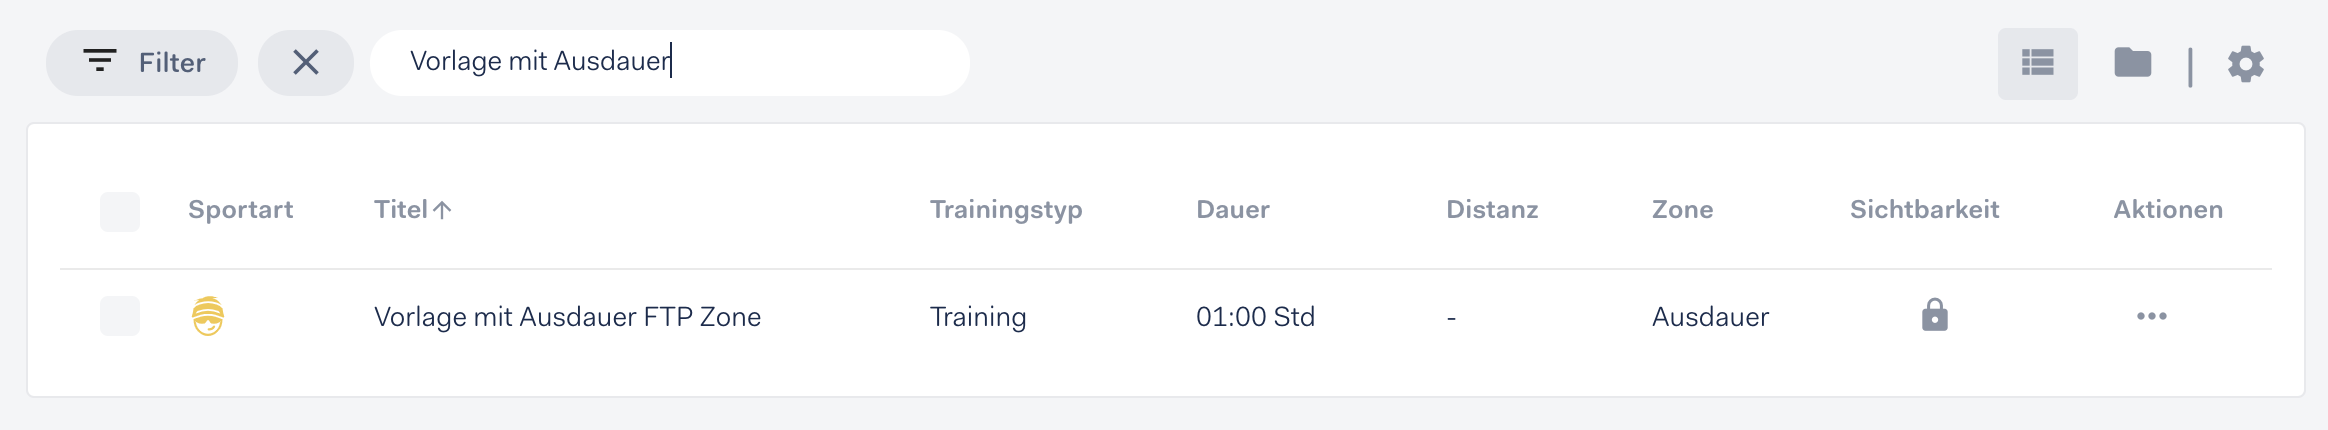2328x430 pixels.
Task: Sort by the Dauer column header
Action: point(1233,209)
